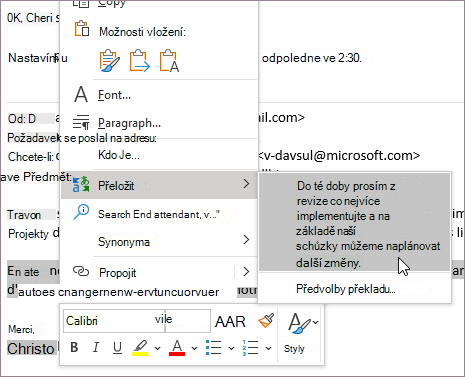Image resolution: width=465 pixels, height=377 pixels.
Task: Apply red font color
Action: tap(177, 348)
